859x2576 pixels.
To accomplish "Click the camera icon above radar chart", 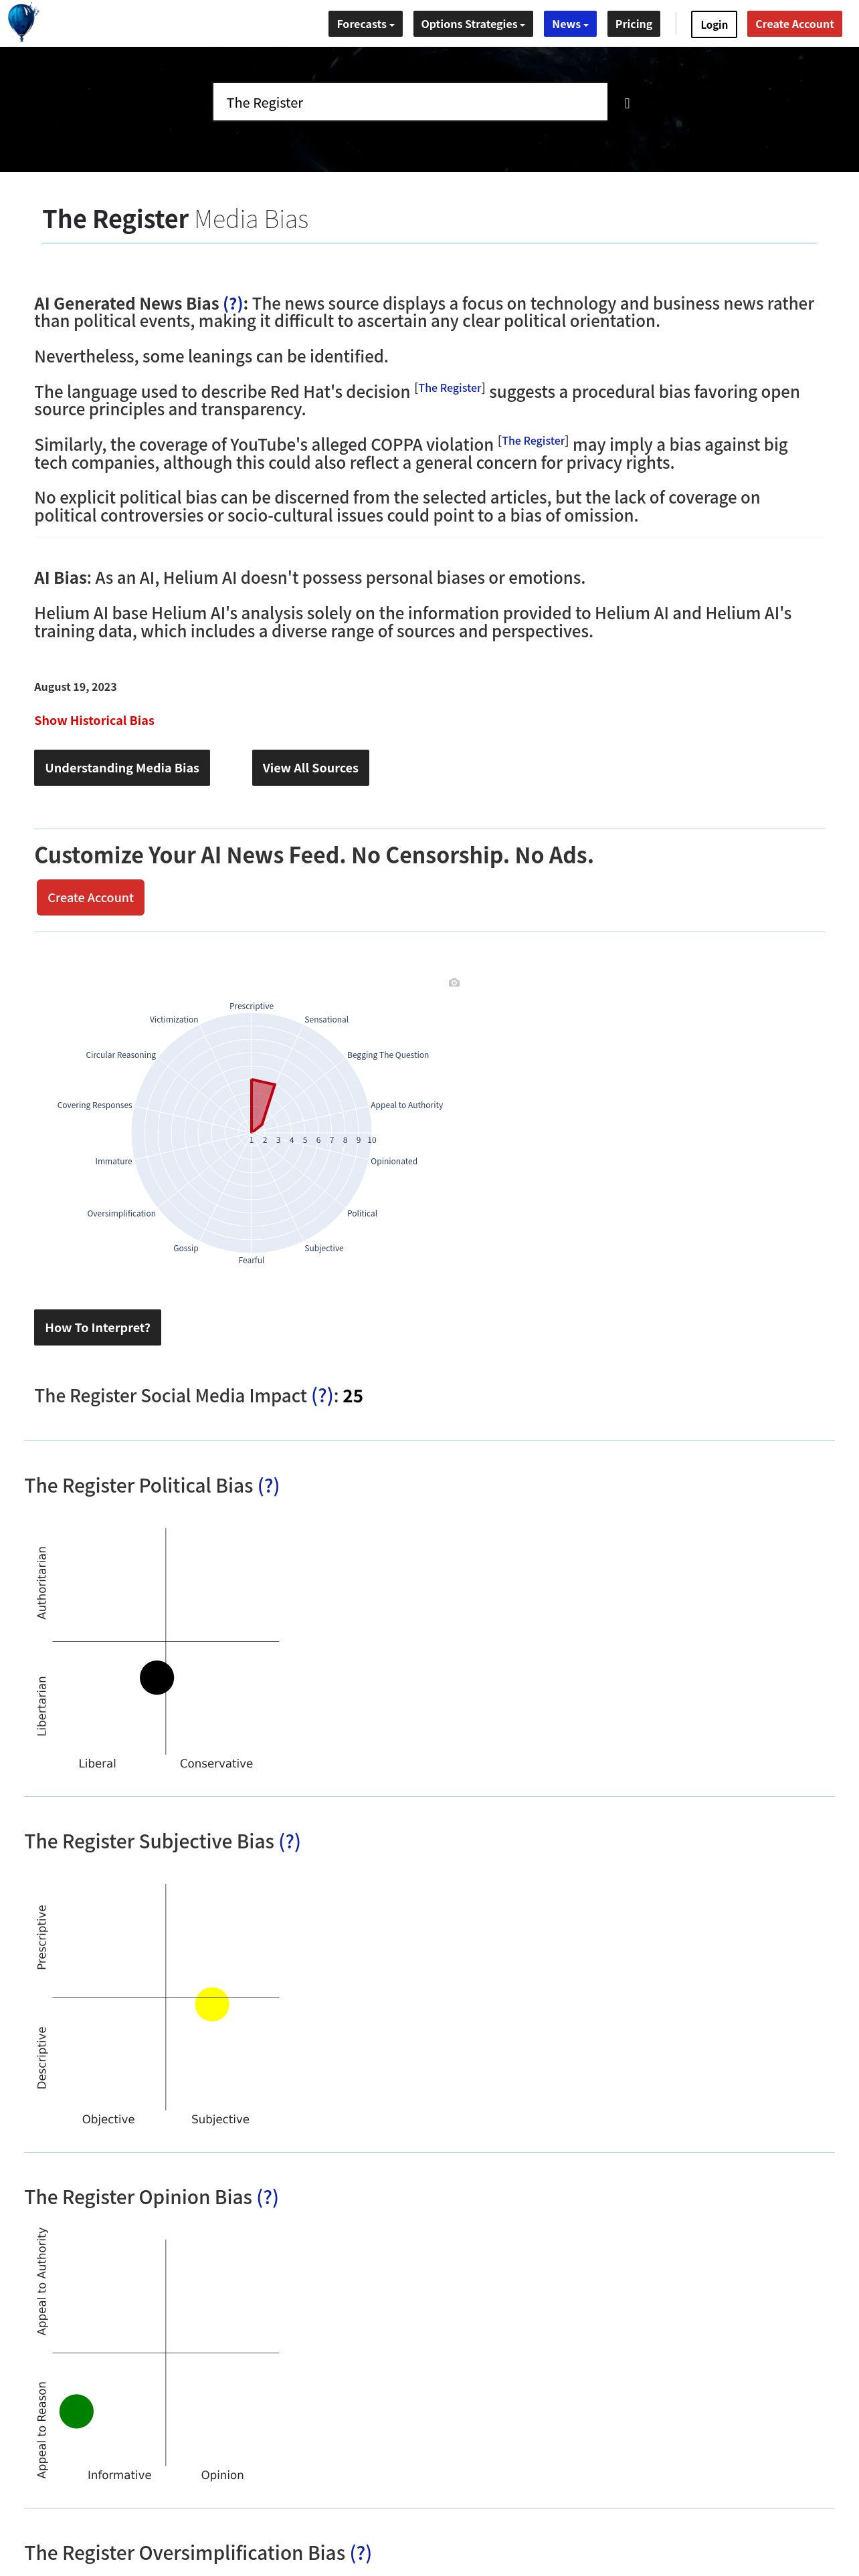I will (x=454, y=983).
